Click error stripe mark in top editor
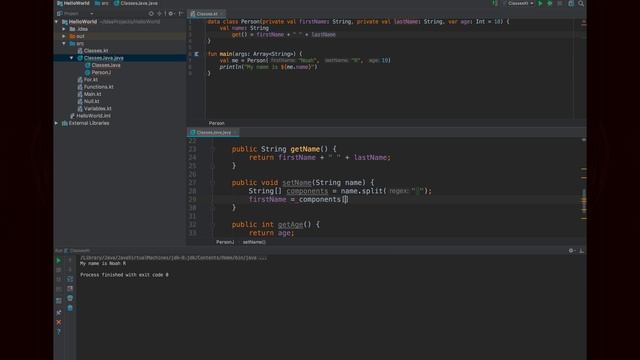This screenshot has width=640, height=360. pyautogui.click(x=584, y=24)
